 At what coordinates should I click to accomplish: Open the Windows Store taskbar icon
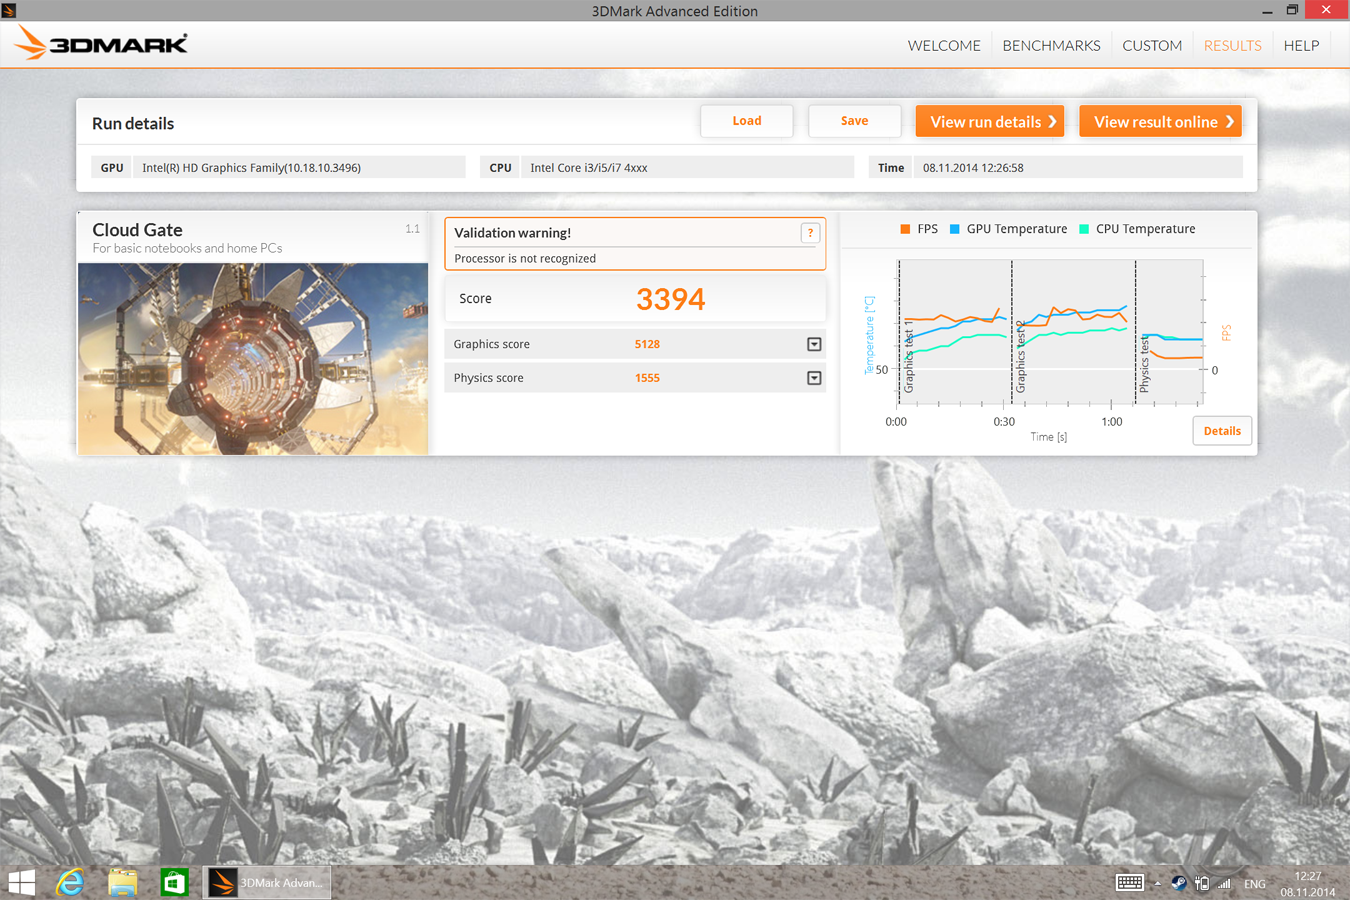(175, 883)
